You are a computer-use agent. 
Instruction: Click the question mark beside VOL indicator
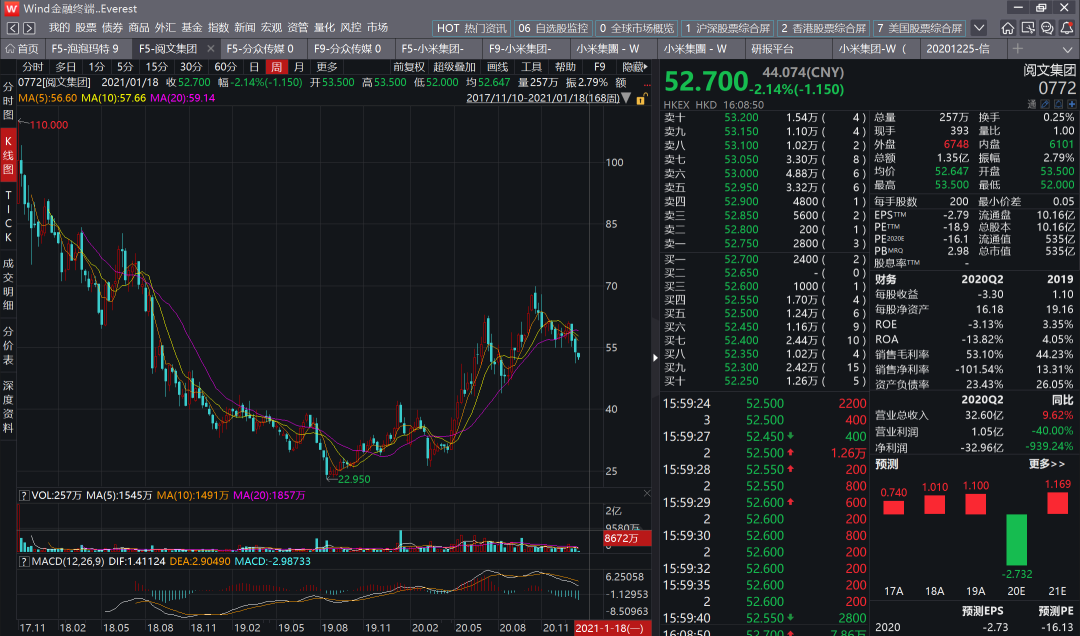(x=23, y=495)
